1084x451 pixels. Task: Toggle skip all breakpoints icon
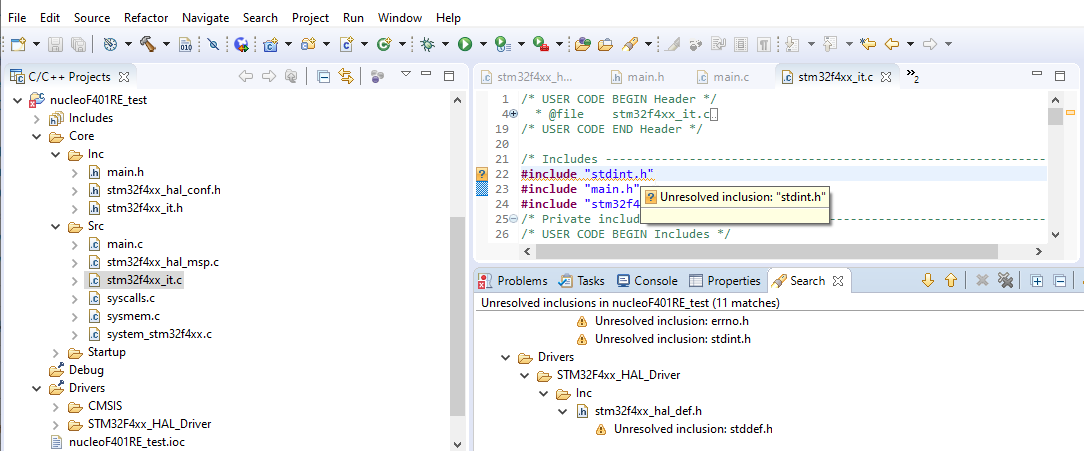(x=213, y=44)
